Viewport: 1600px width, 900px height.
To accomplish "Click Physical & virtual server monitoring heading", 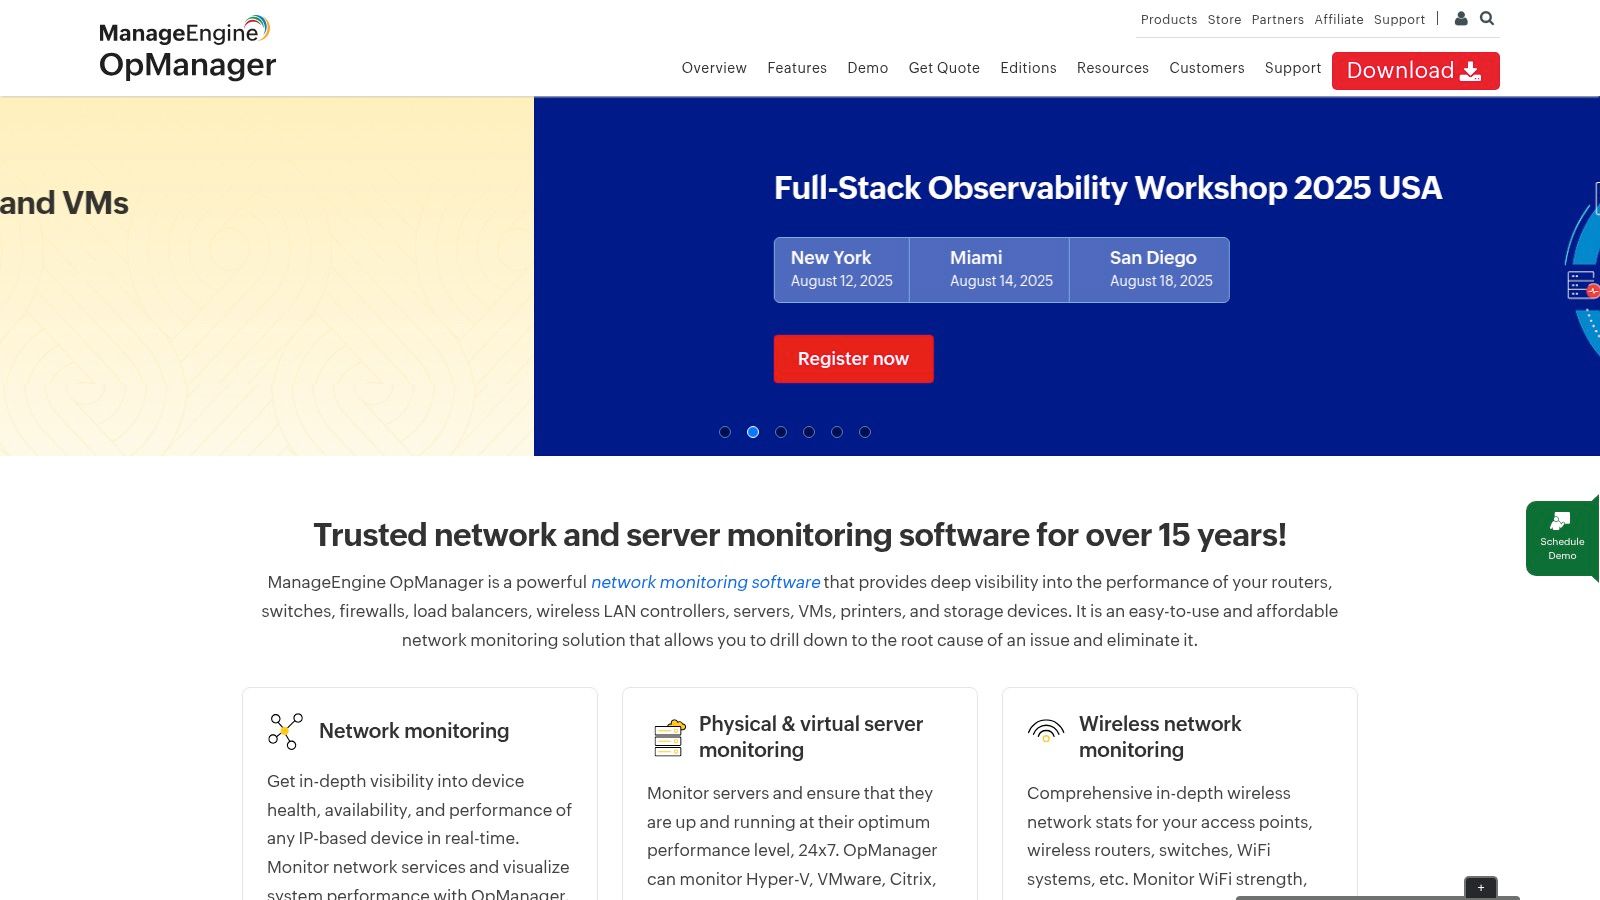I will pyautogui.click(x=811, y=737).
